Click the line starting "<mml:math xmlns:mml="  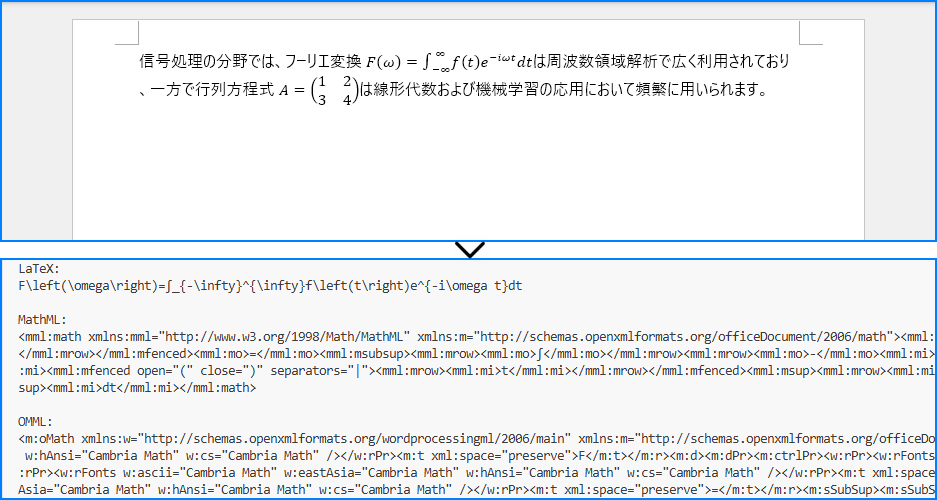pyautogui.click(x=477, y=337)
